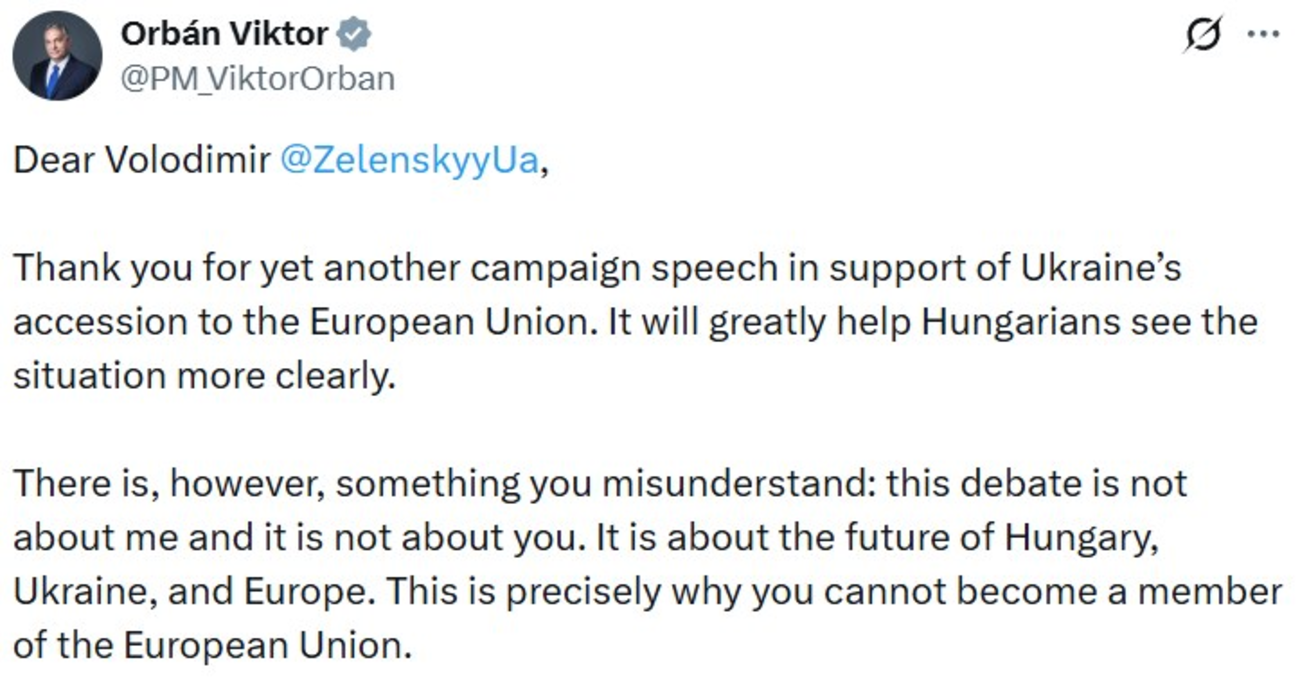Open the three-dot more options menu
This screenshot has width=1300, height=685.
coord(1264,34)
